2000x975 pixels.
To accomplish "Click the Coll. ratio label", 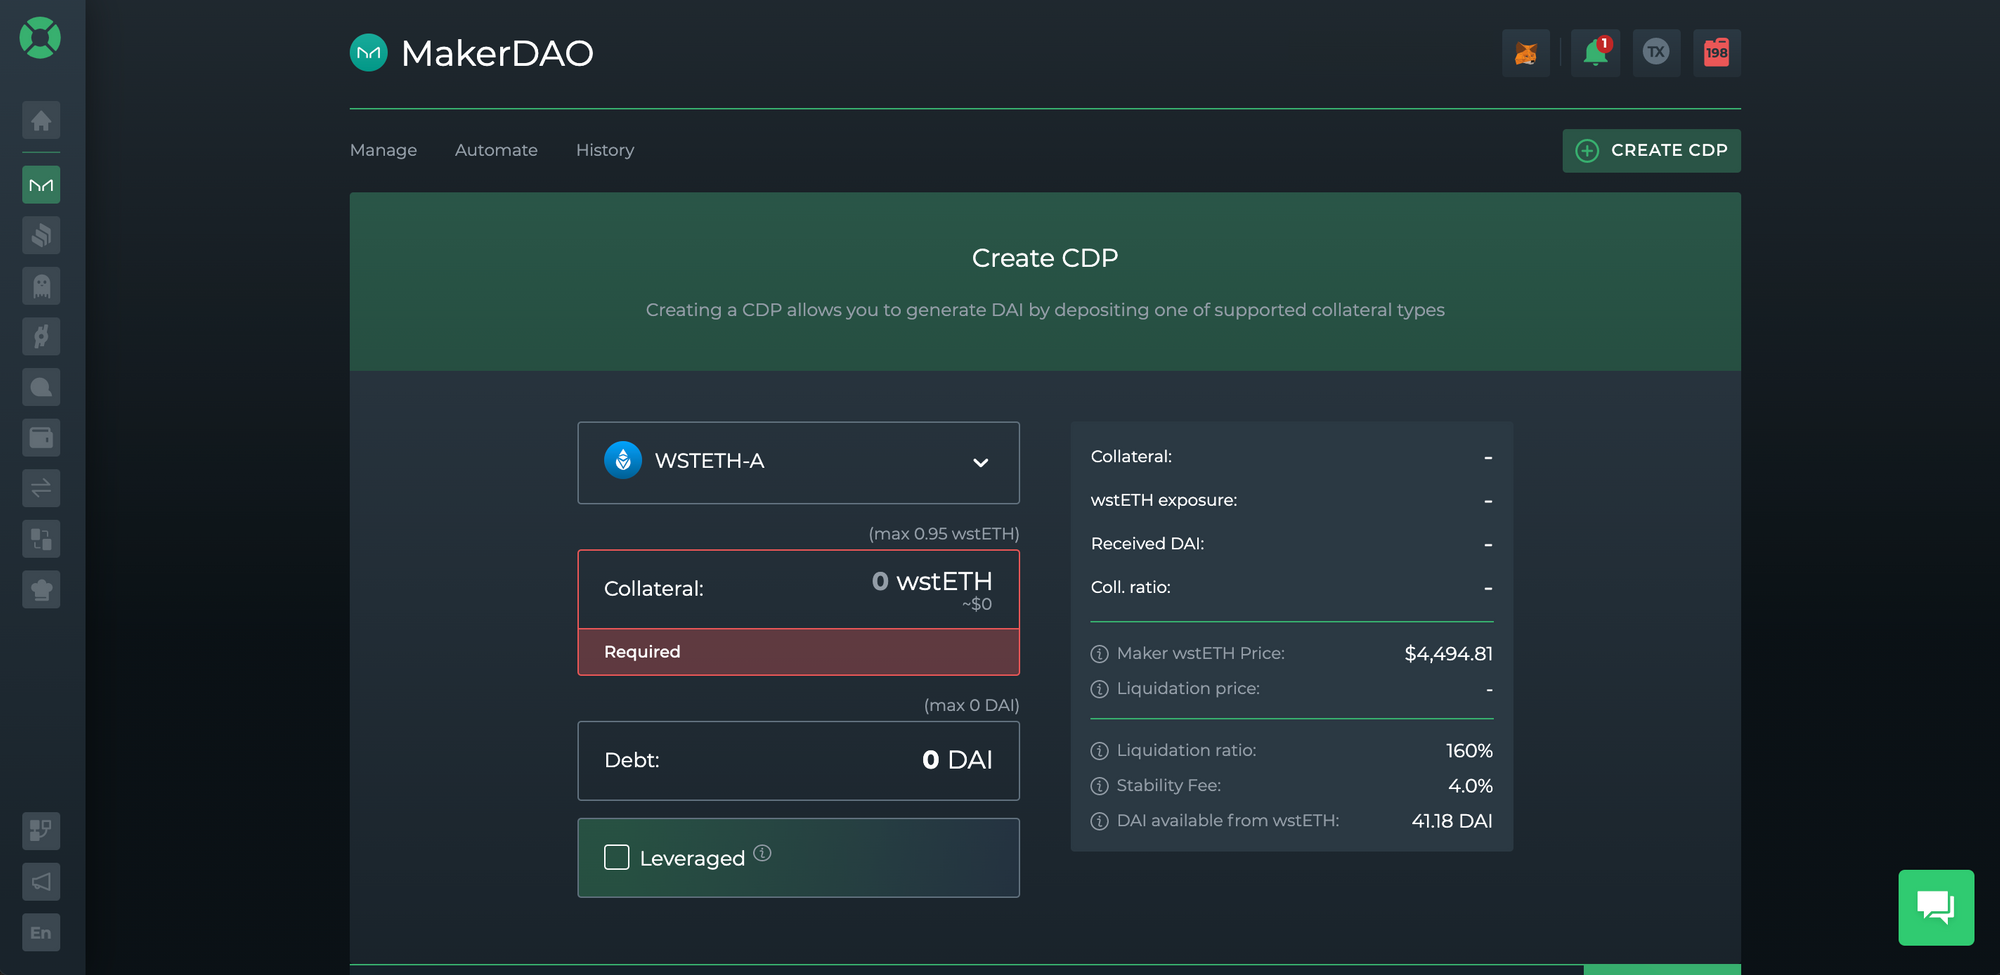I will tap(1131, 588).
